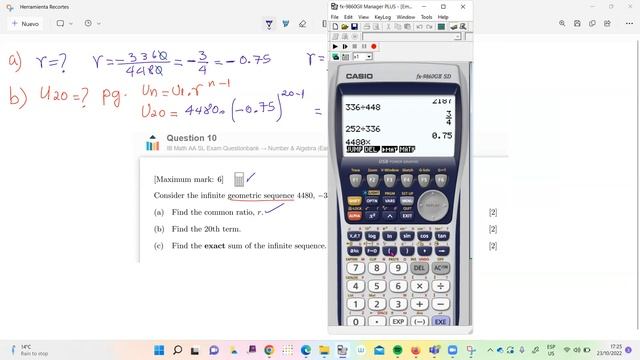Click the calculator ALPHA key

tap(354, 216)
